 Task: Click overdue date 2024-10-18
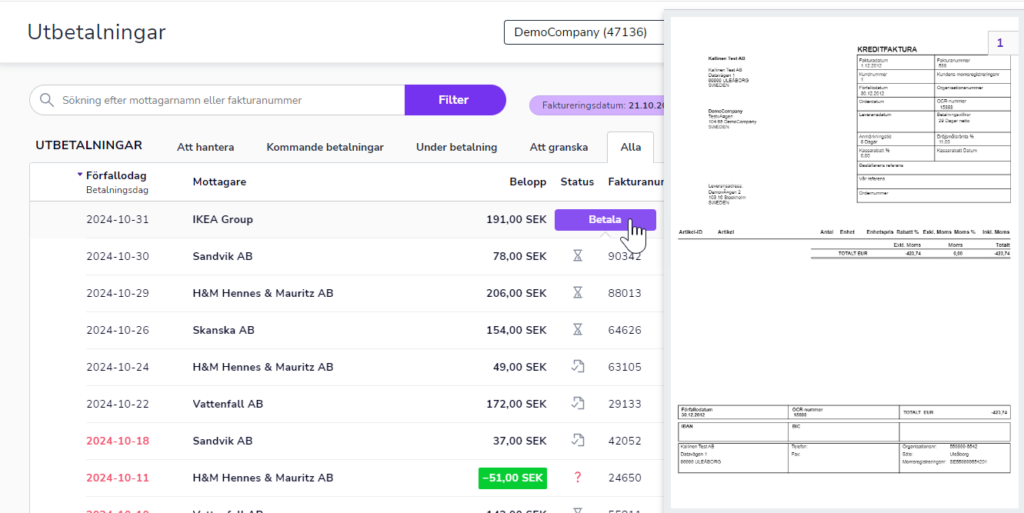[x=118, y=441]
